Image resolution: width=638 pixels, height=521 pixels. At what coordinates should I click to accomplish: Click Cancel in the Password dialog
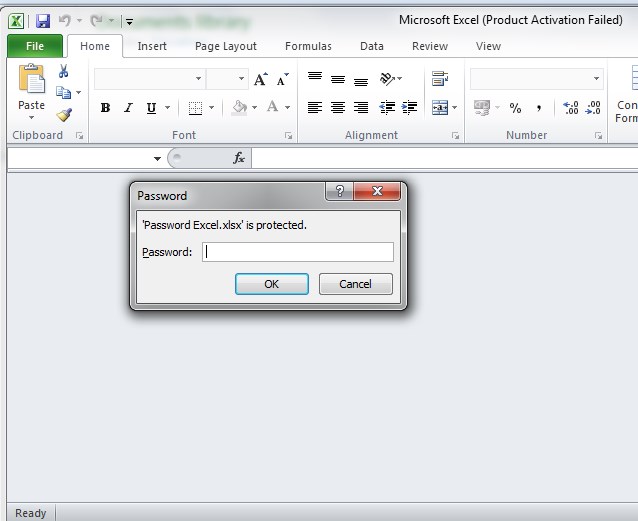click(356, 284)
